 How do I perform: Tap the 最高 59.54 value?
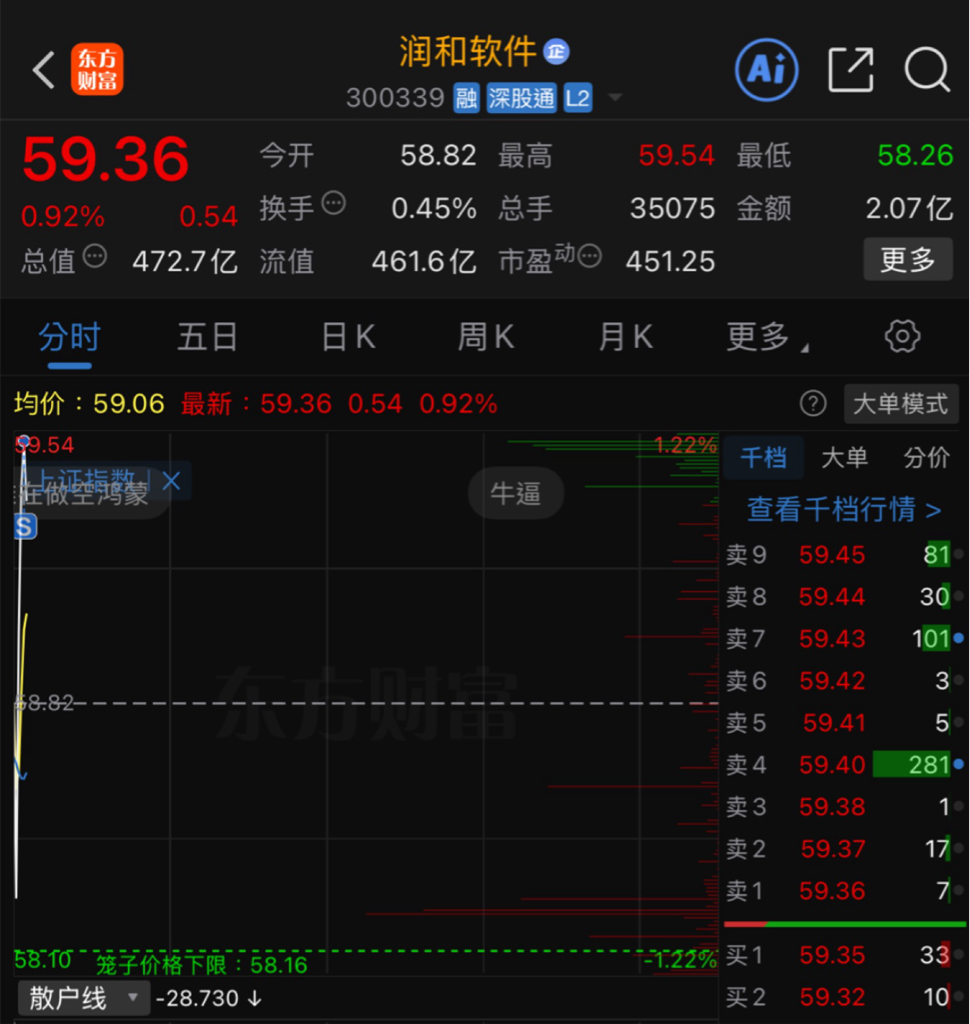(677, 155)
